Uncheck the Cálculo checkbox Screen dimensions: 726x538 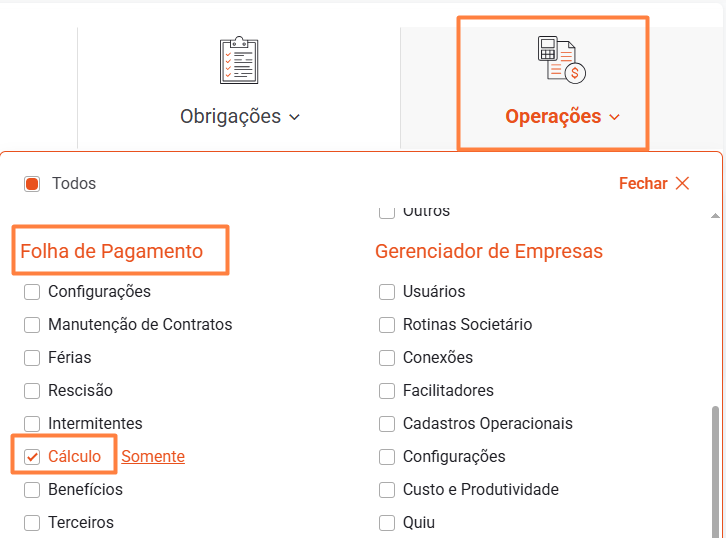32,457
